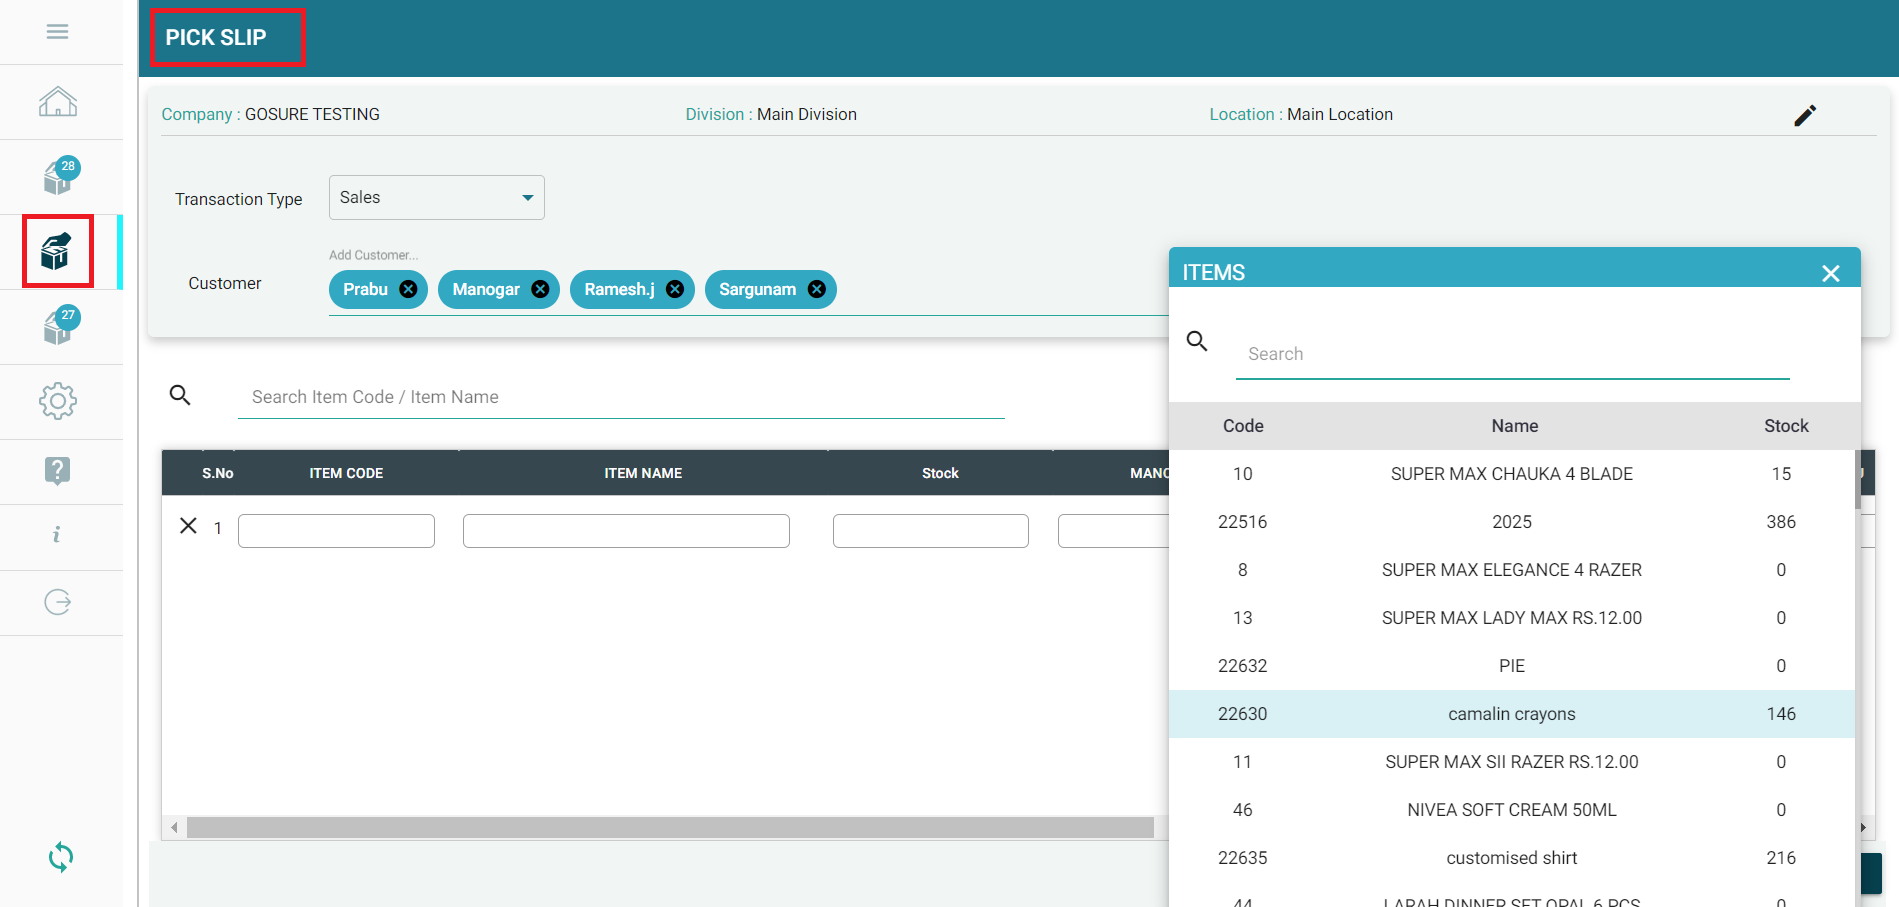The height and width of the screenshot is (907, 1899).
Task: Click item code 22630
Action: pos(1243,714)
